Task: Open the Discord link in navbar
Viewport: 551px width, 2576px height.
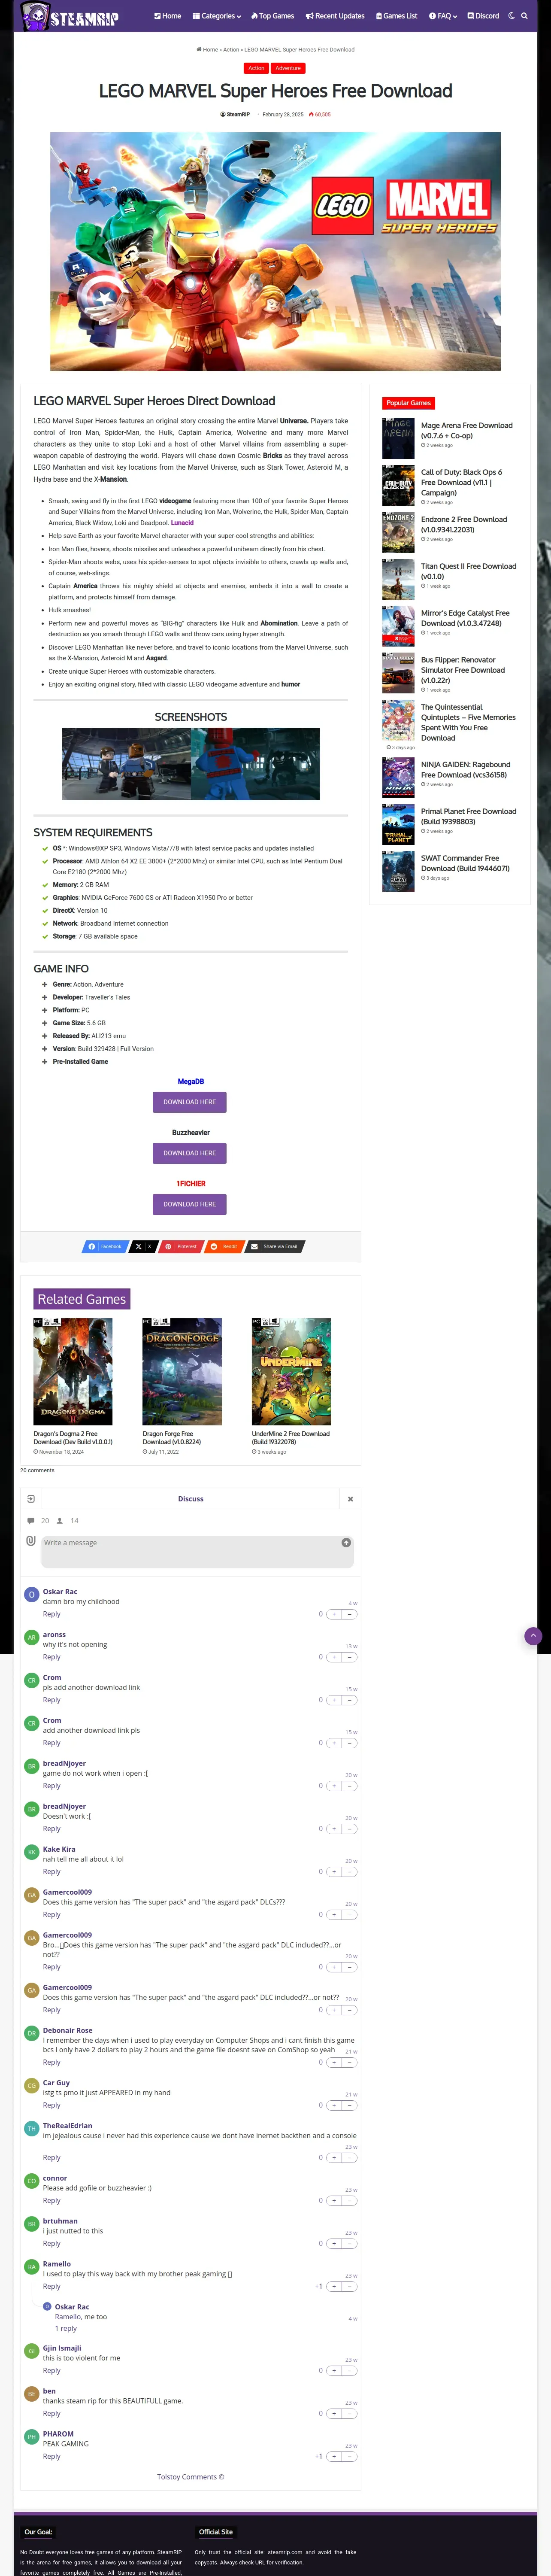Action: (x=483, y=16)
